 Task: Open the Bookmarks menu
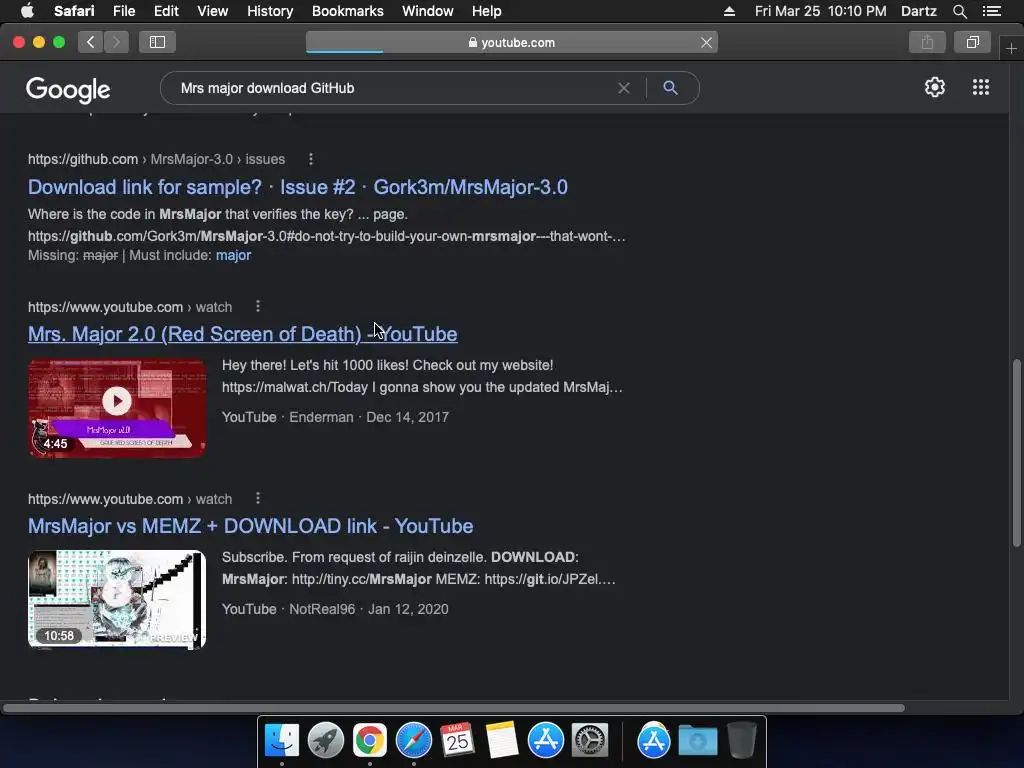[347, 11]
